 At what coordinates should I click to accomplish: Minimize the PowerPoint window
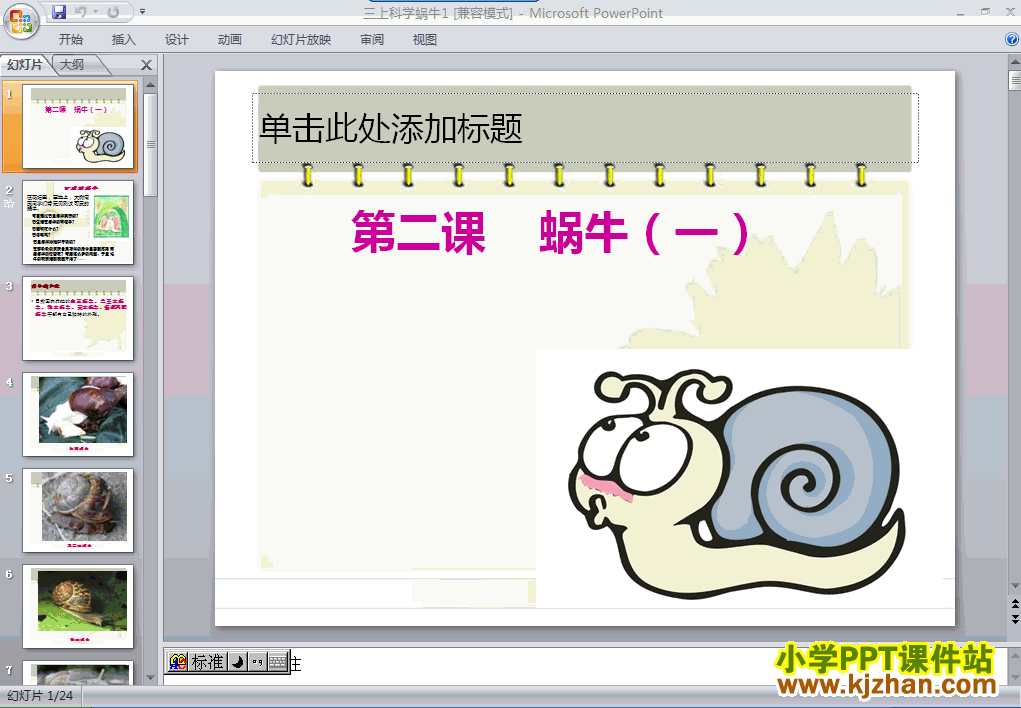[x=960, y=12]
